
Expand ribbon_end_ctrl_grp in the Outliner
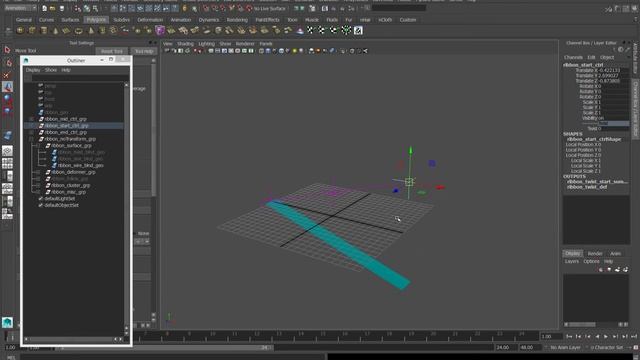(31, 132)
